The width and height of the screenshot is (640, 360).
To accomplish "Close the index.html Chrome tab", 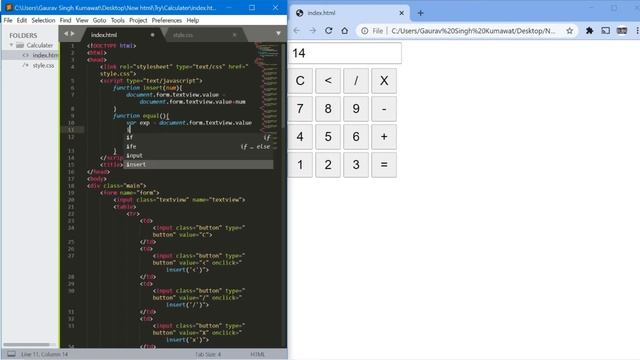I will [402, 13].
